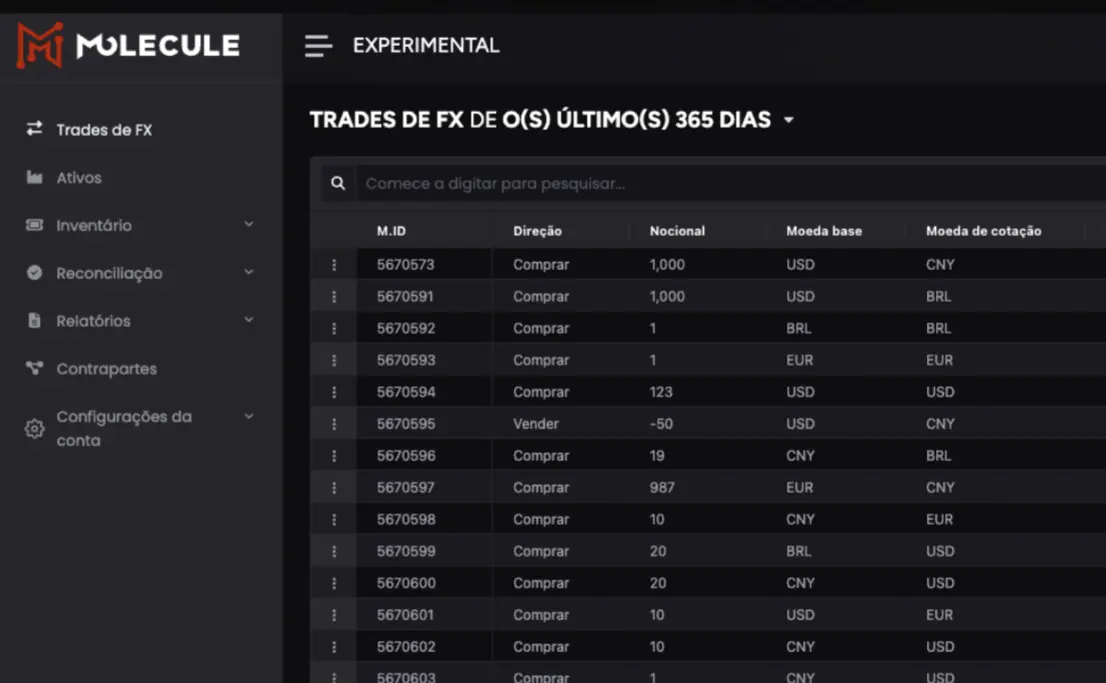Open row menu for trade 5670595
Image resolution: width=1106 pixels, height=683 pixels.
334,424
